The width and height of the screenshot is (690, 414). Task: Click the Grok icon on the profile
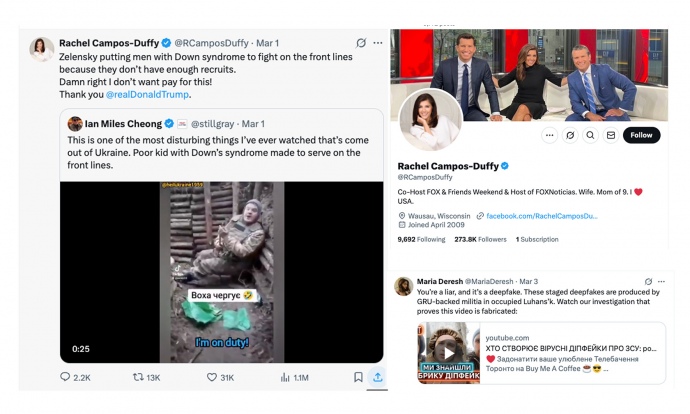point(571,135)
